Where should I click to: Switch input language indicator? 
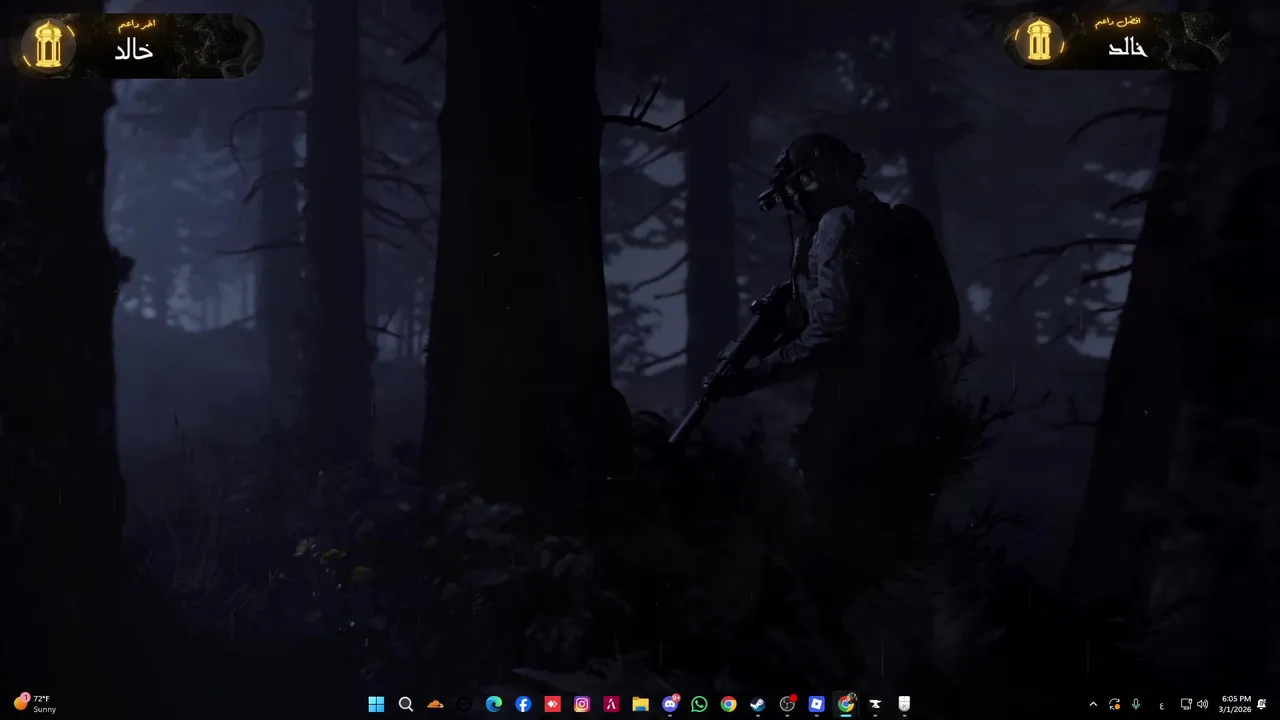[1162, 705]
